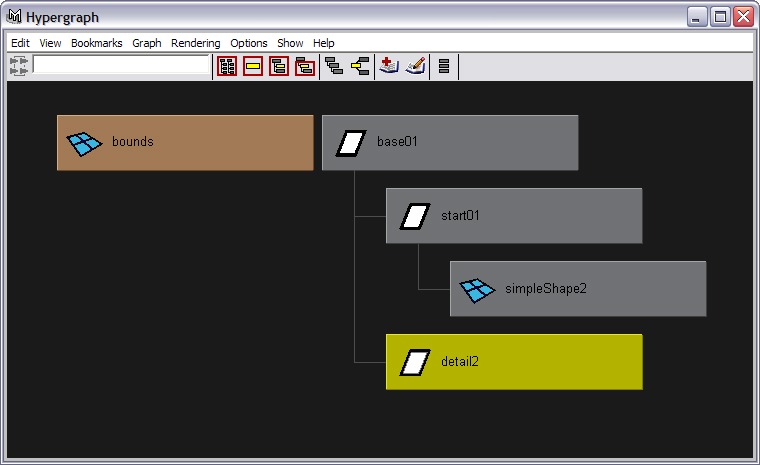Click the transform icon on start01 node

415,216
